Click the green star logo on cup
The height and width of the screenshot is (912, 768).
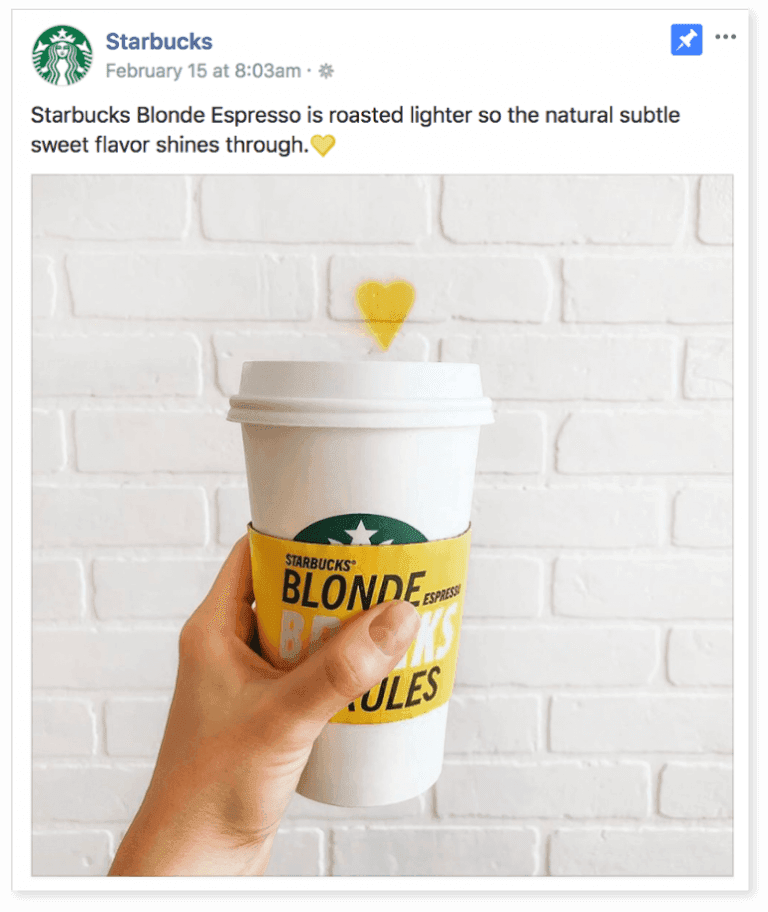(x=361, y=529)
